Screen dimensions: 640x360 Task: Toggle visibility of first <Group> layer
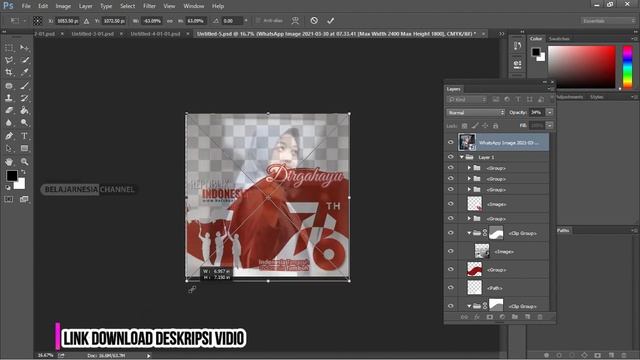tap(451, 168)
